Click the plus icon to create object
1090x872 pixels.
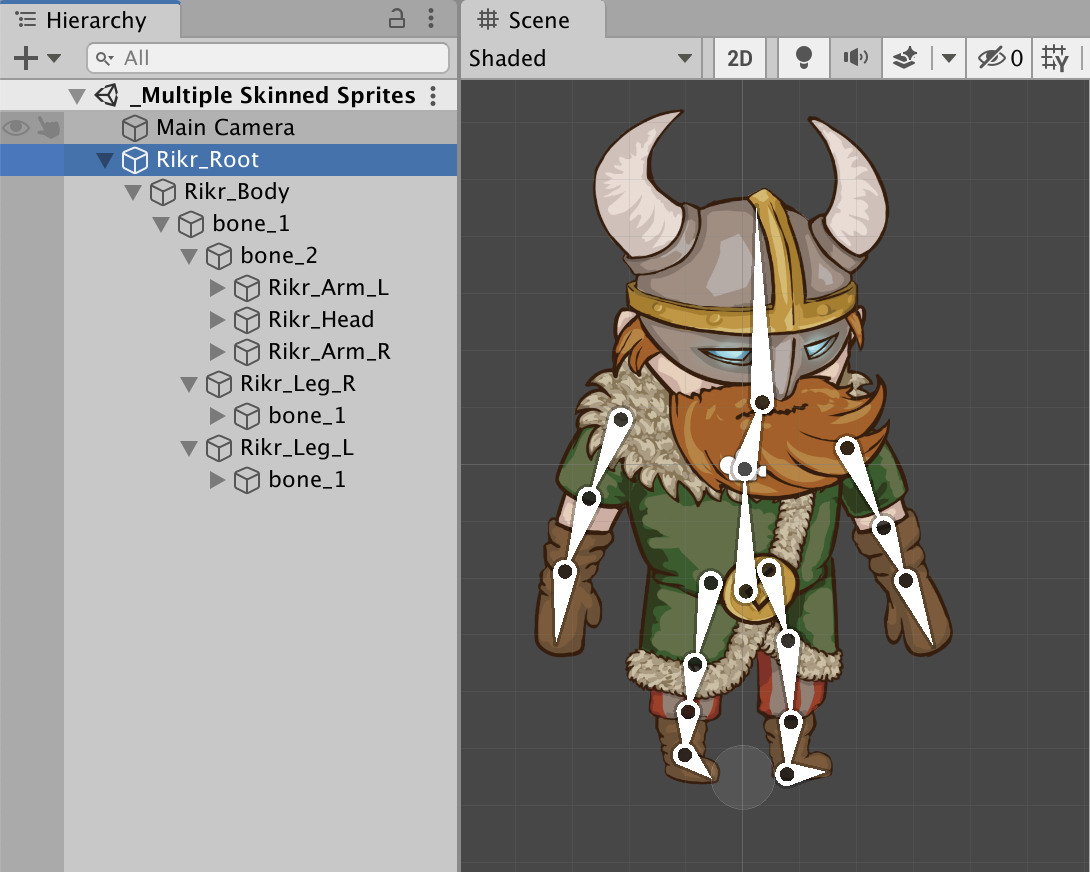click(x=26, y=58)
